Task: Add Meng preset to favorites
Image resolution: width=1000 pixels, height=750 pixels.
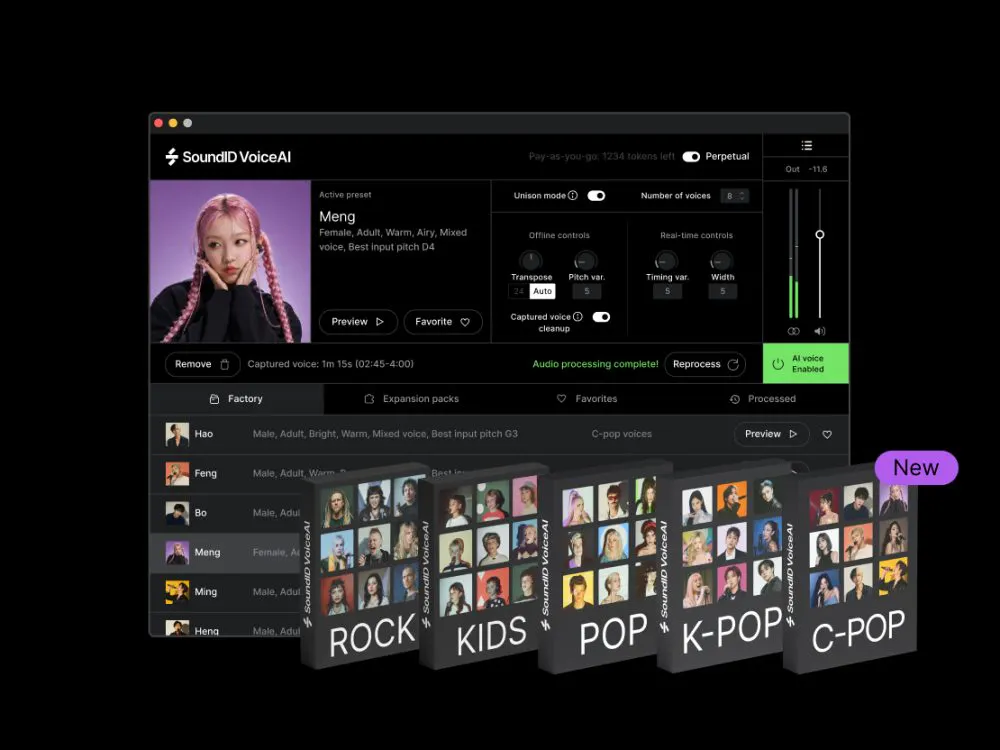Action: pos(443,322)
